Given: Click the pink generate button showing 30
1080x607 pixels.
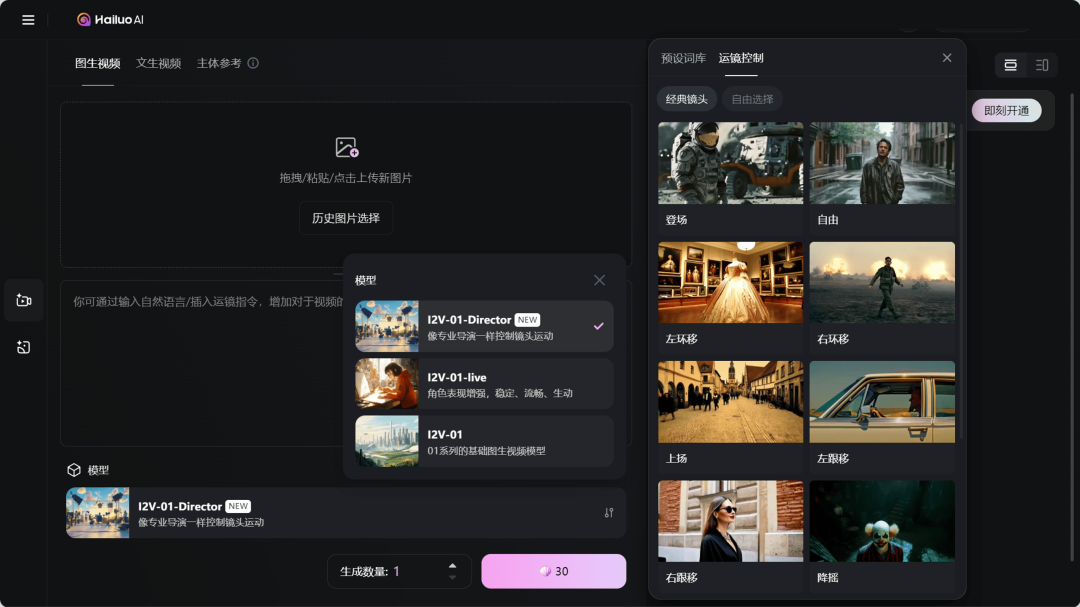Looking at the screenshot, I should tap(554, 571).
